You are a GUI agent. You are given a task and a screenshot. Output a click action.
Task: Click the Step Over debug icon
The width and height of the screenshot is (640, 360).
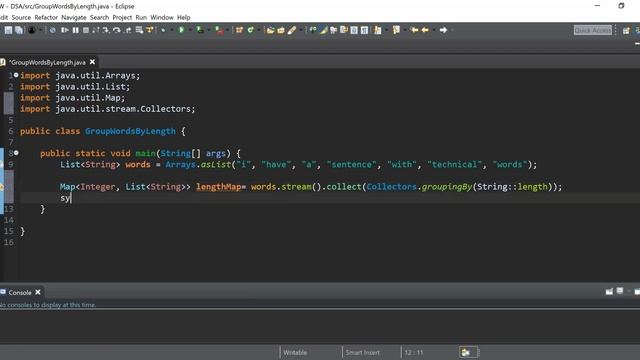click(x=117, y=30)
